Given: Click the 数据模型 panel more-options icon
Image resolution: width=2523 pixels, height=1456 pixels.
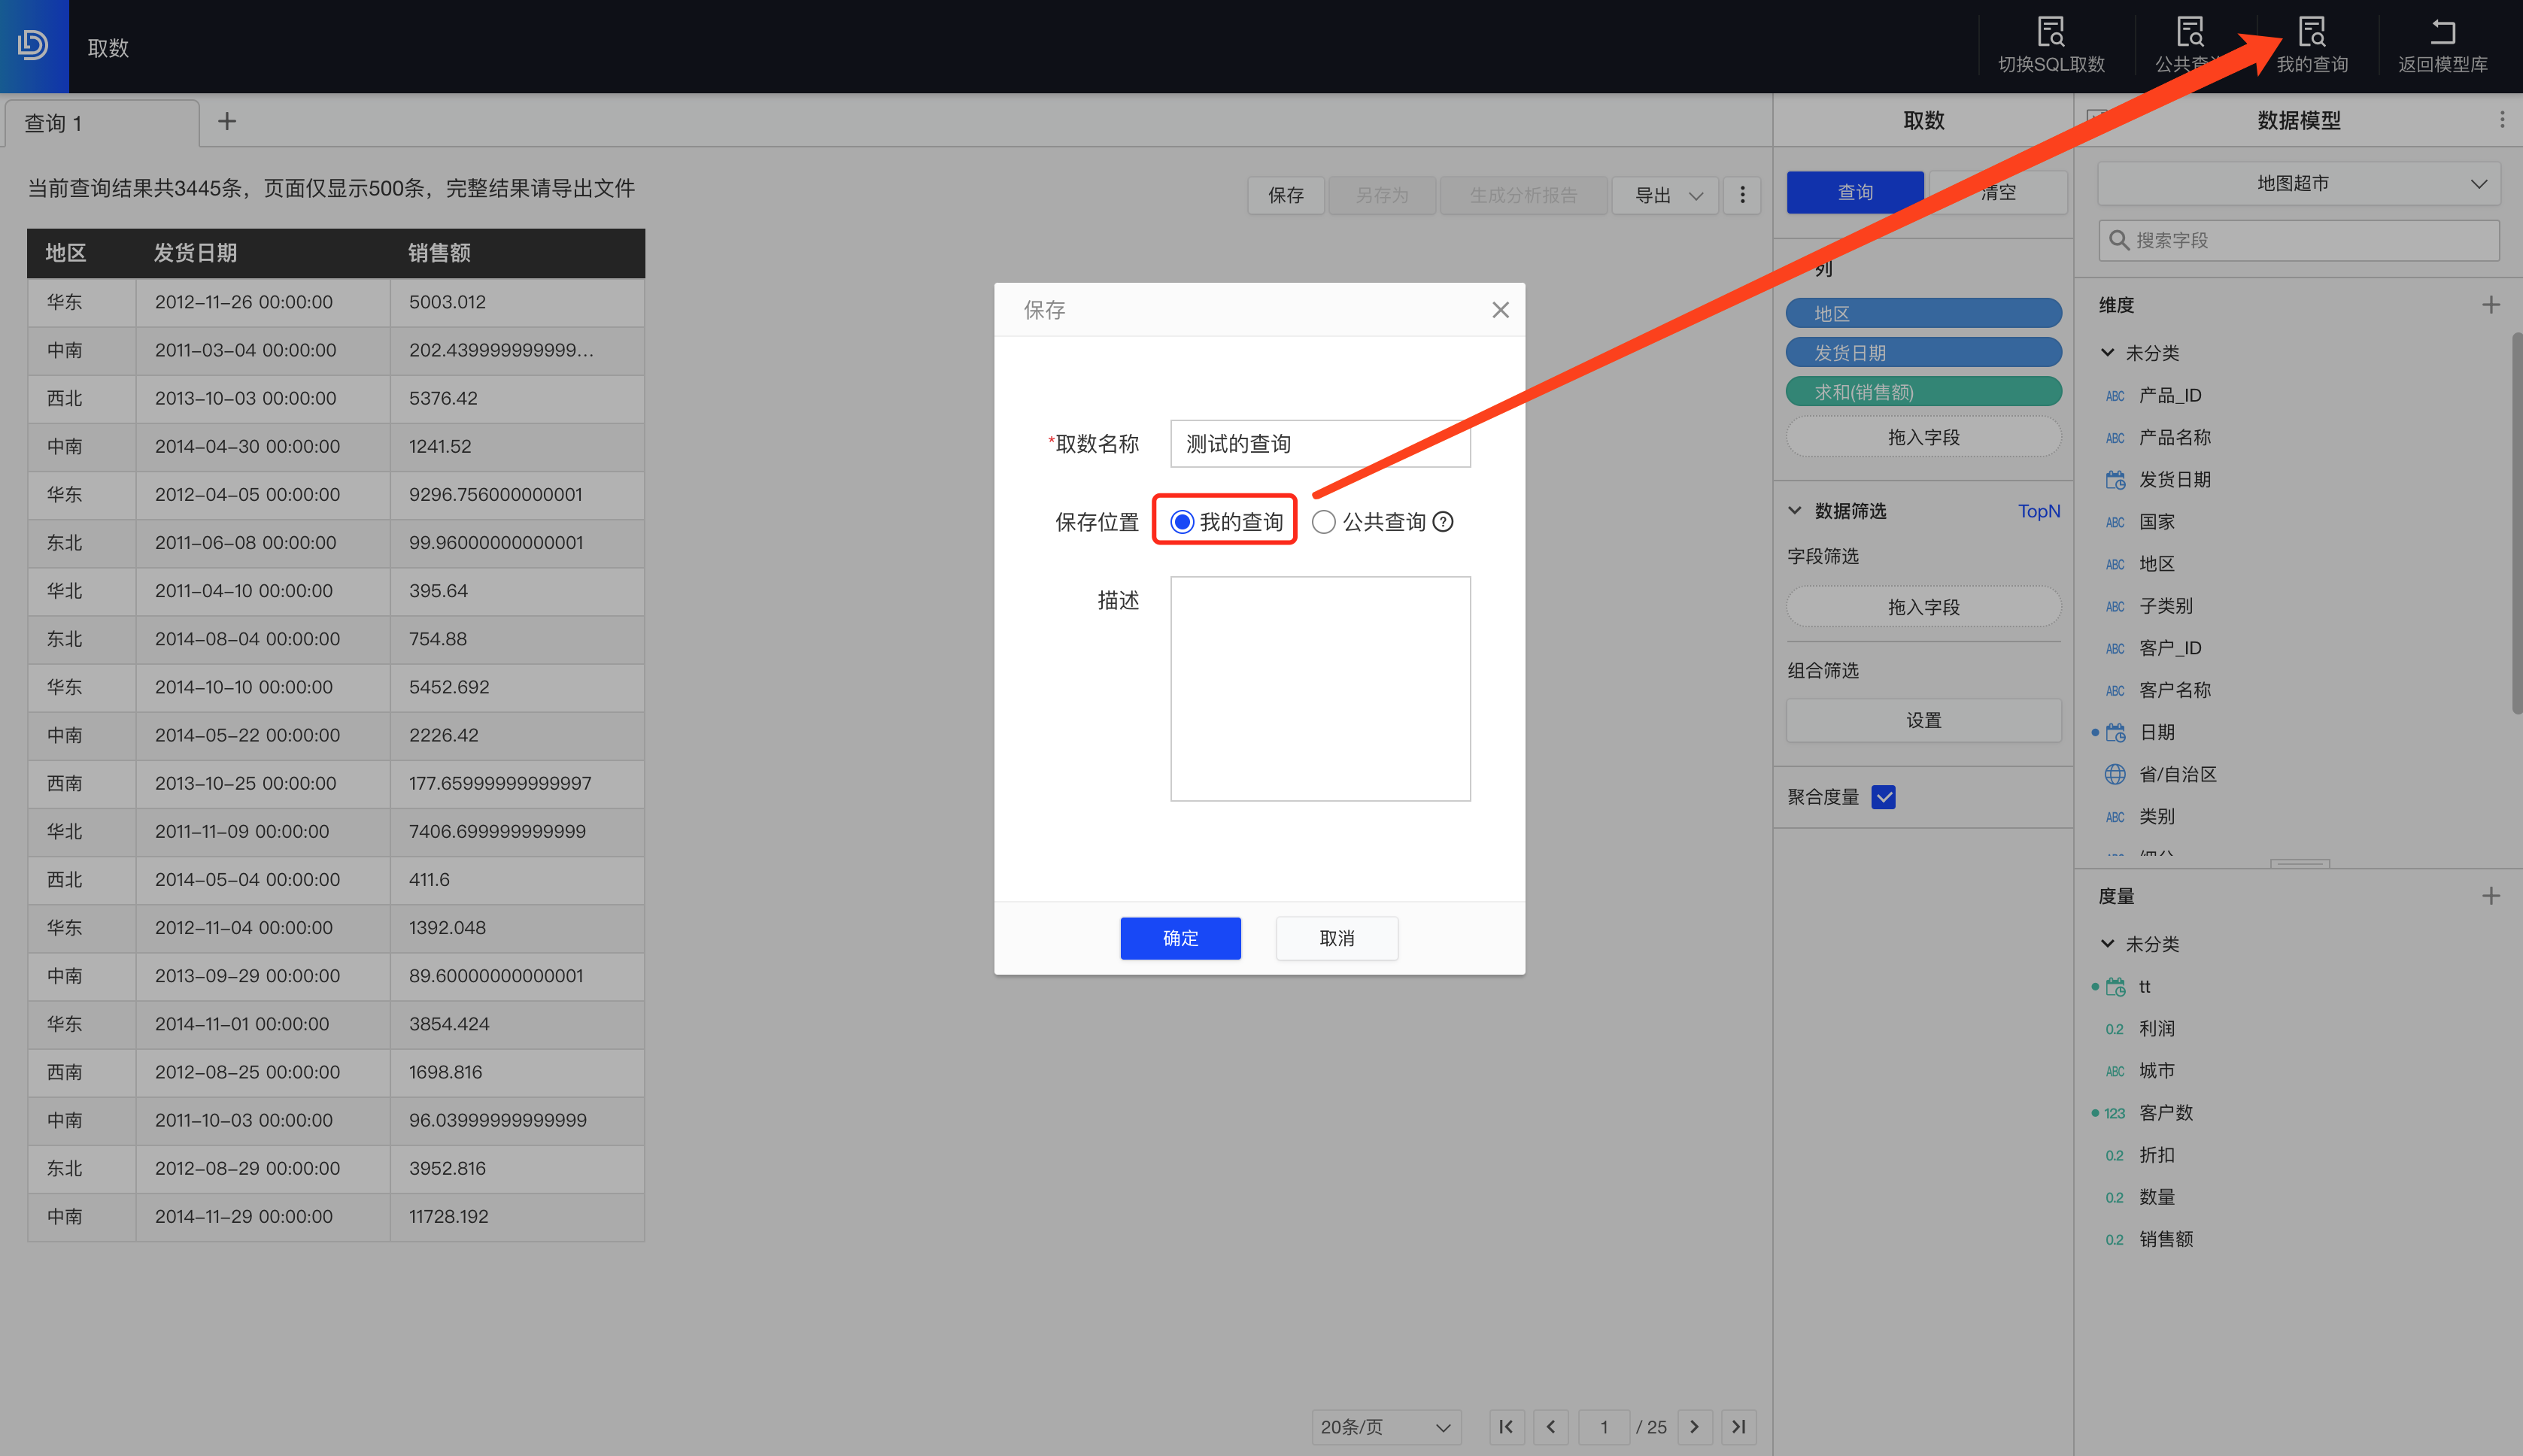Looking at the screenshot, I should click(2502, 120).
